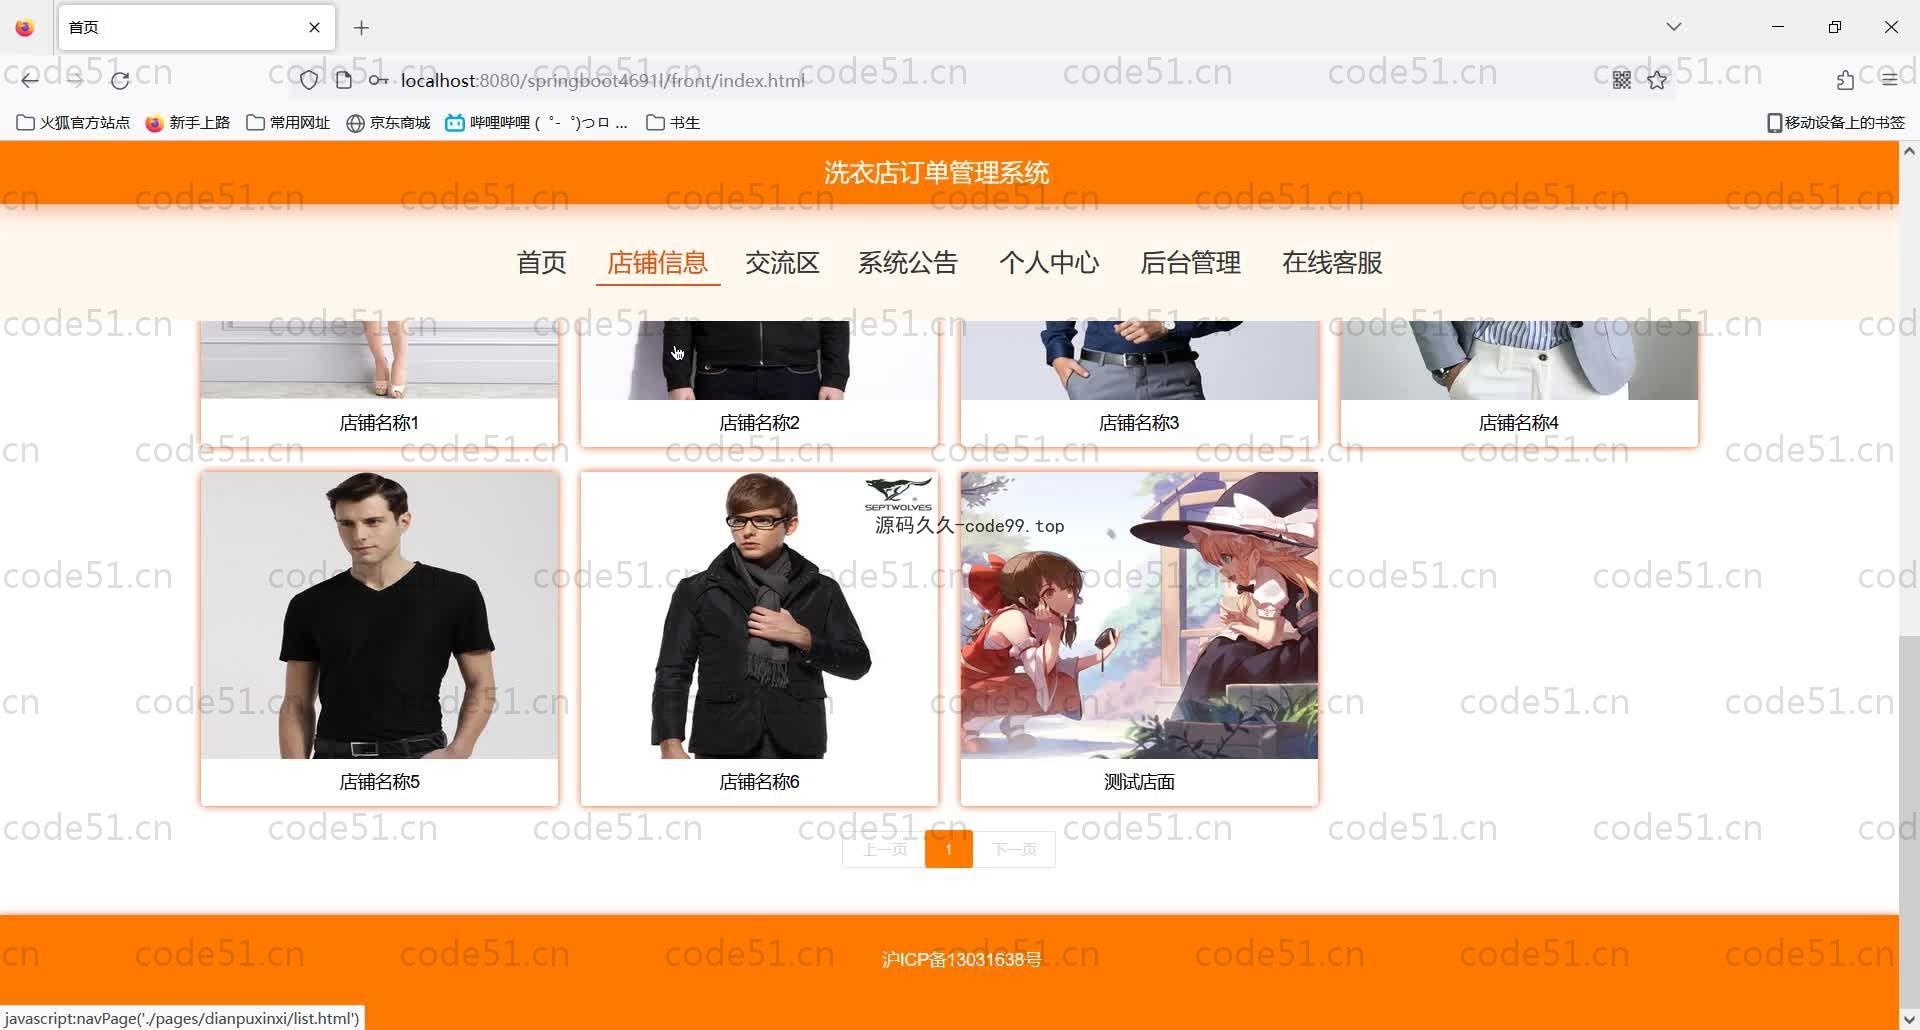This screenshot has width=1920, height=1030.
Task: Expand the list all tabs chevron
Action: coord(1674,27)
